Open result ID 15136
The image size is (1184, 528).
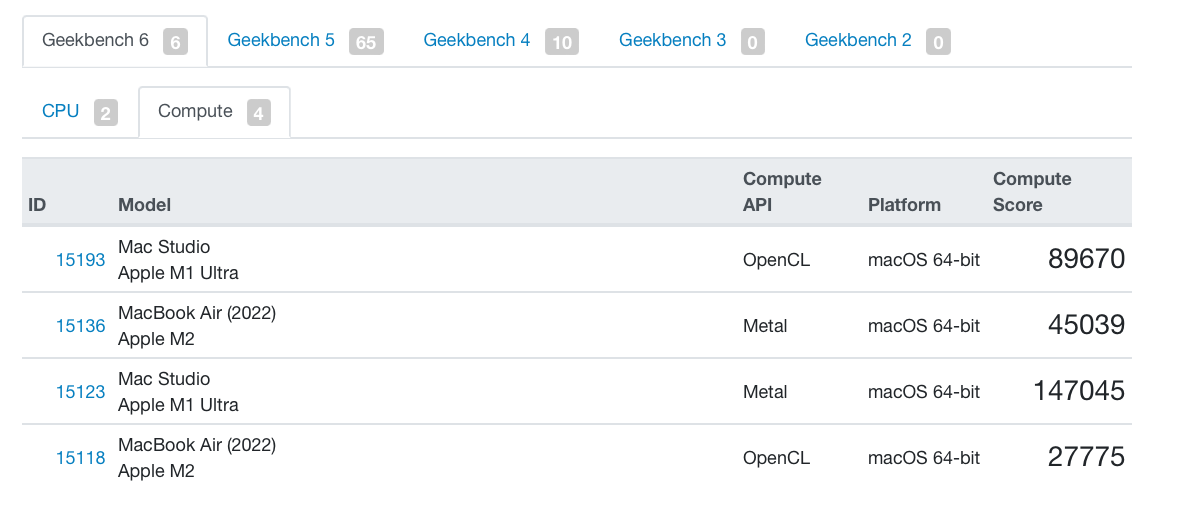click(x=81, y=326)
